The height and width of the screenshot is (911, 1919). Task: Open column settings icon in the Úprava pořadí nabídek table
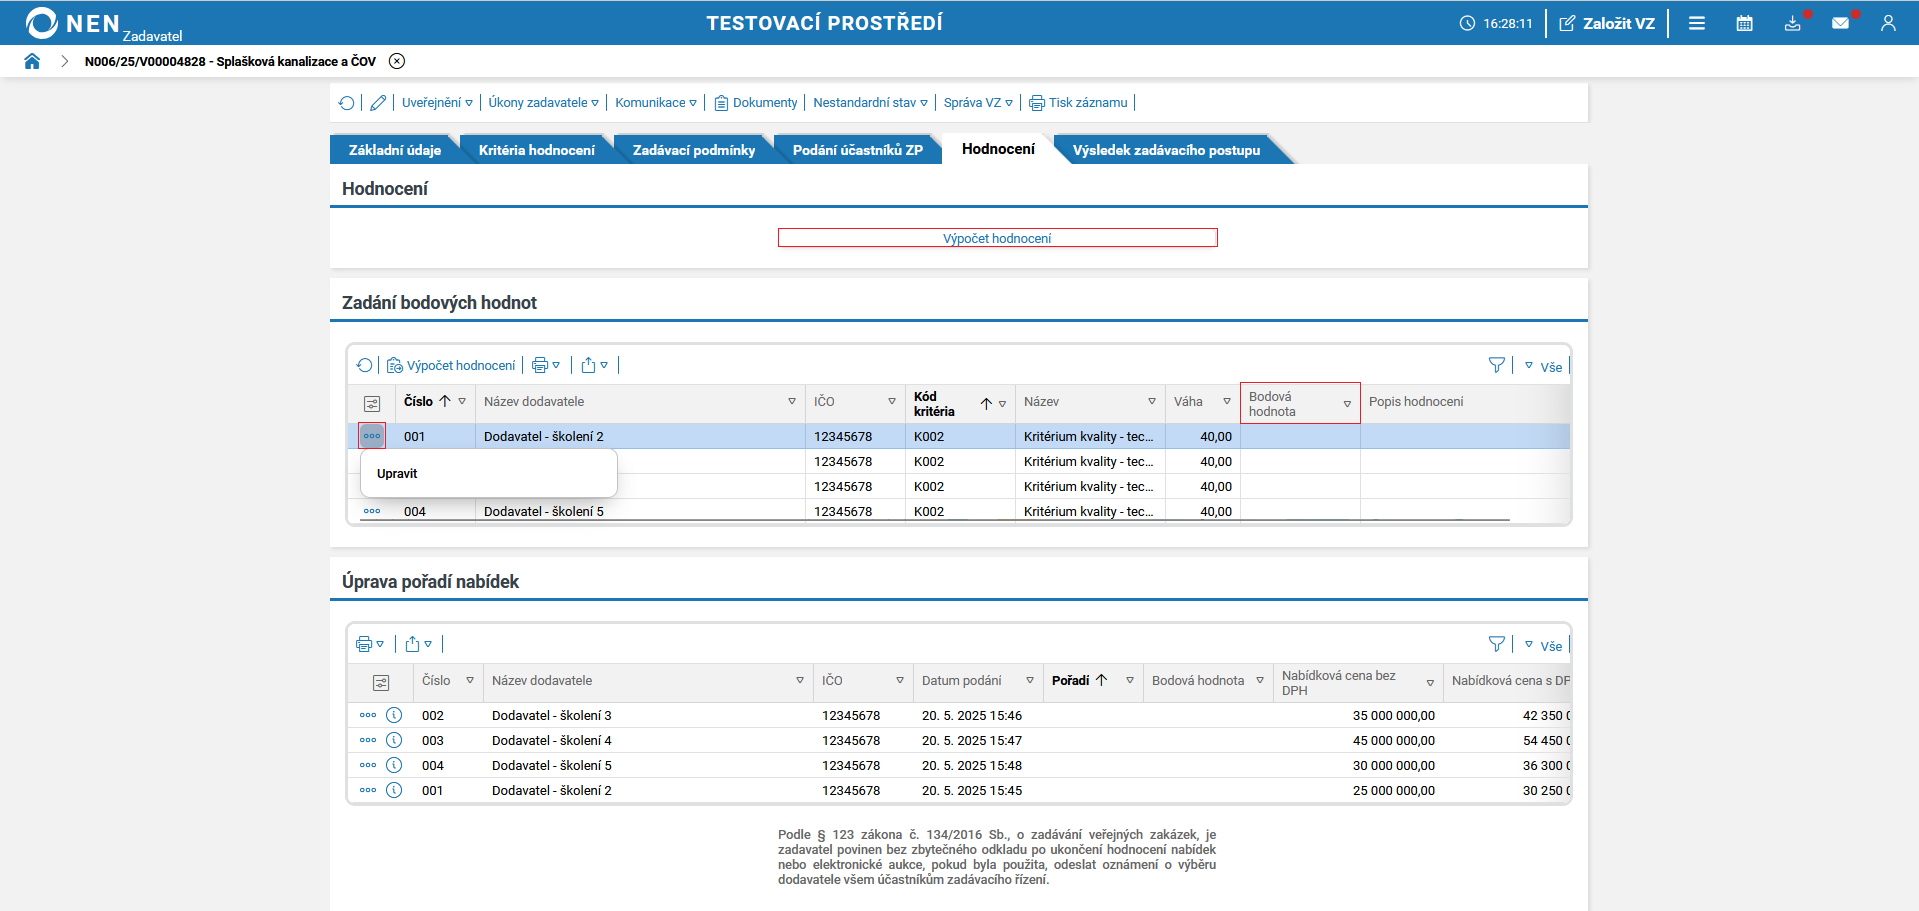pyautogui.click(x=381, y=683)
